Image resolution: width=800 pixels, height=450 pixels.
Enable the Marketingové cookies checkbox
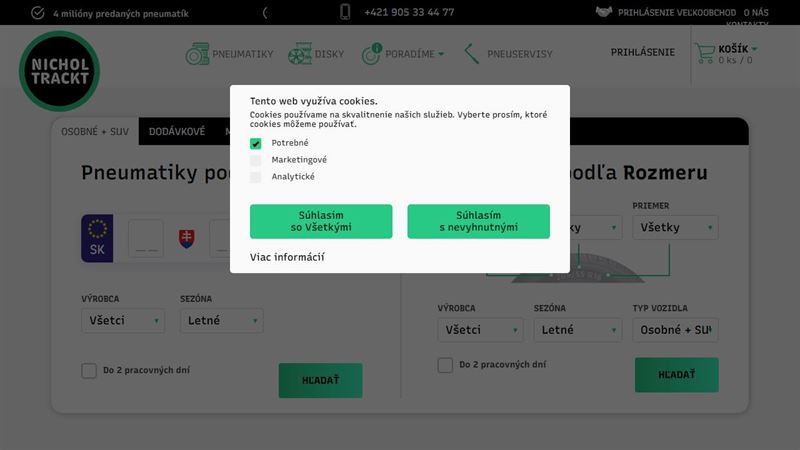[256, 160]
